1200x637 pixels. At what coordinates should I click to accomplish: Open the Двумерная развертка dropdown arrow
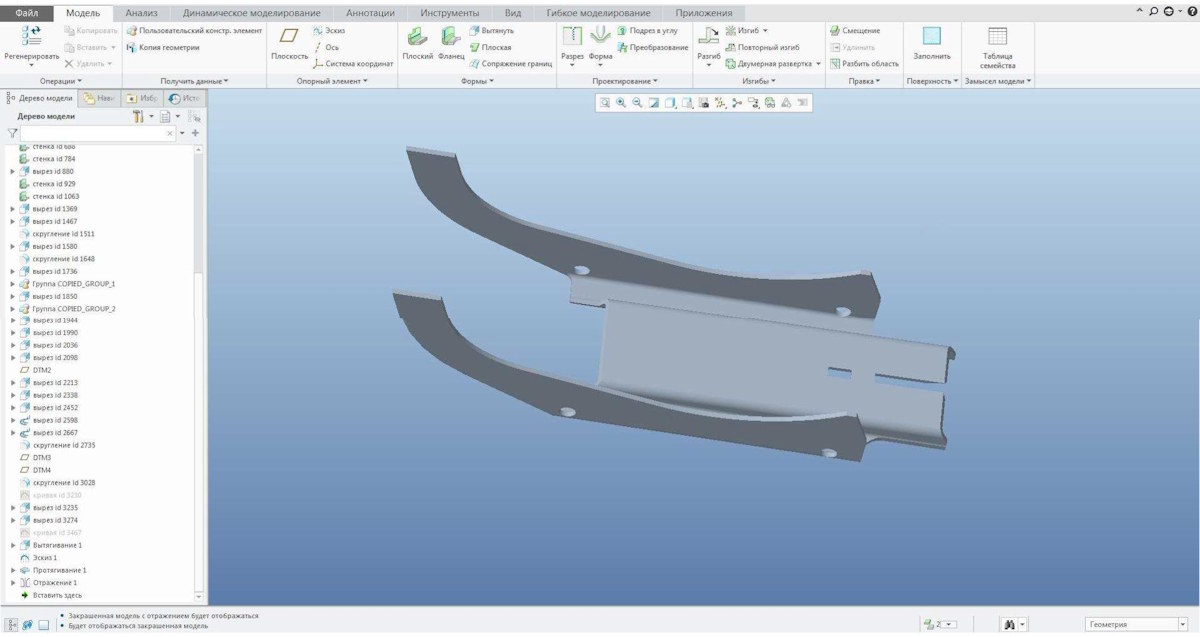coord(818,63)
